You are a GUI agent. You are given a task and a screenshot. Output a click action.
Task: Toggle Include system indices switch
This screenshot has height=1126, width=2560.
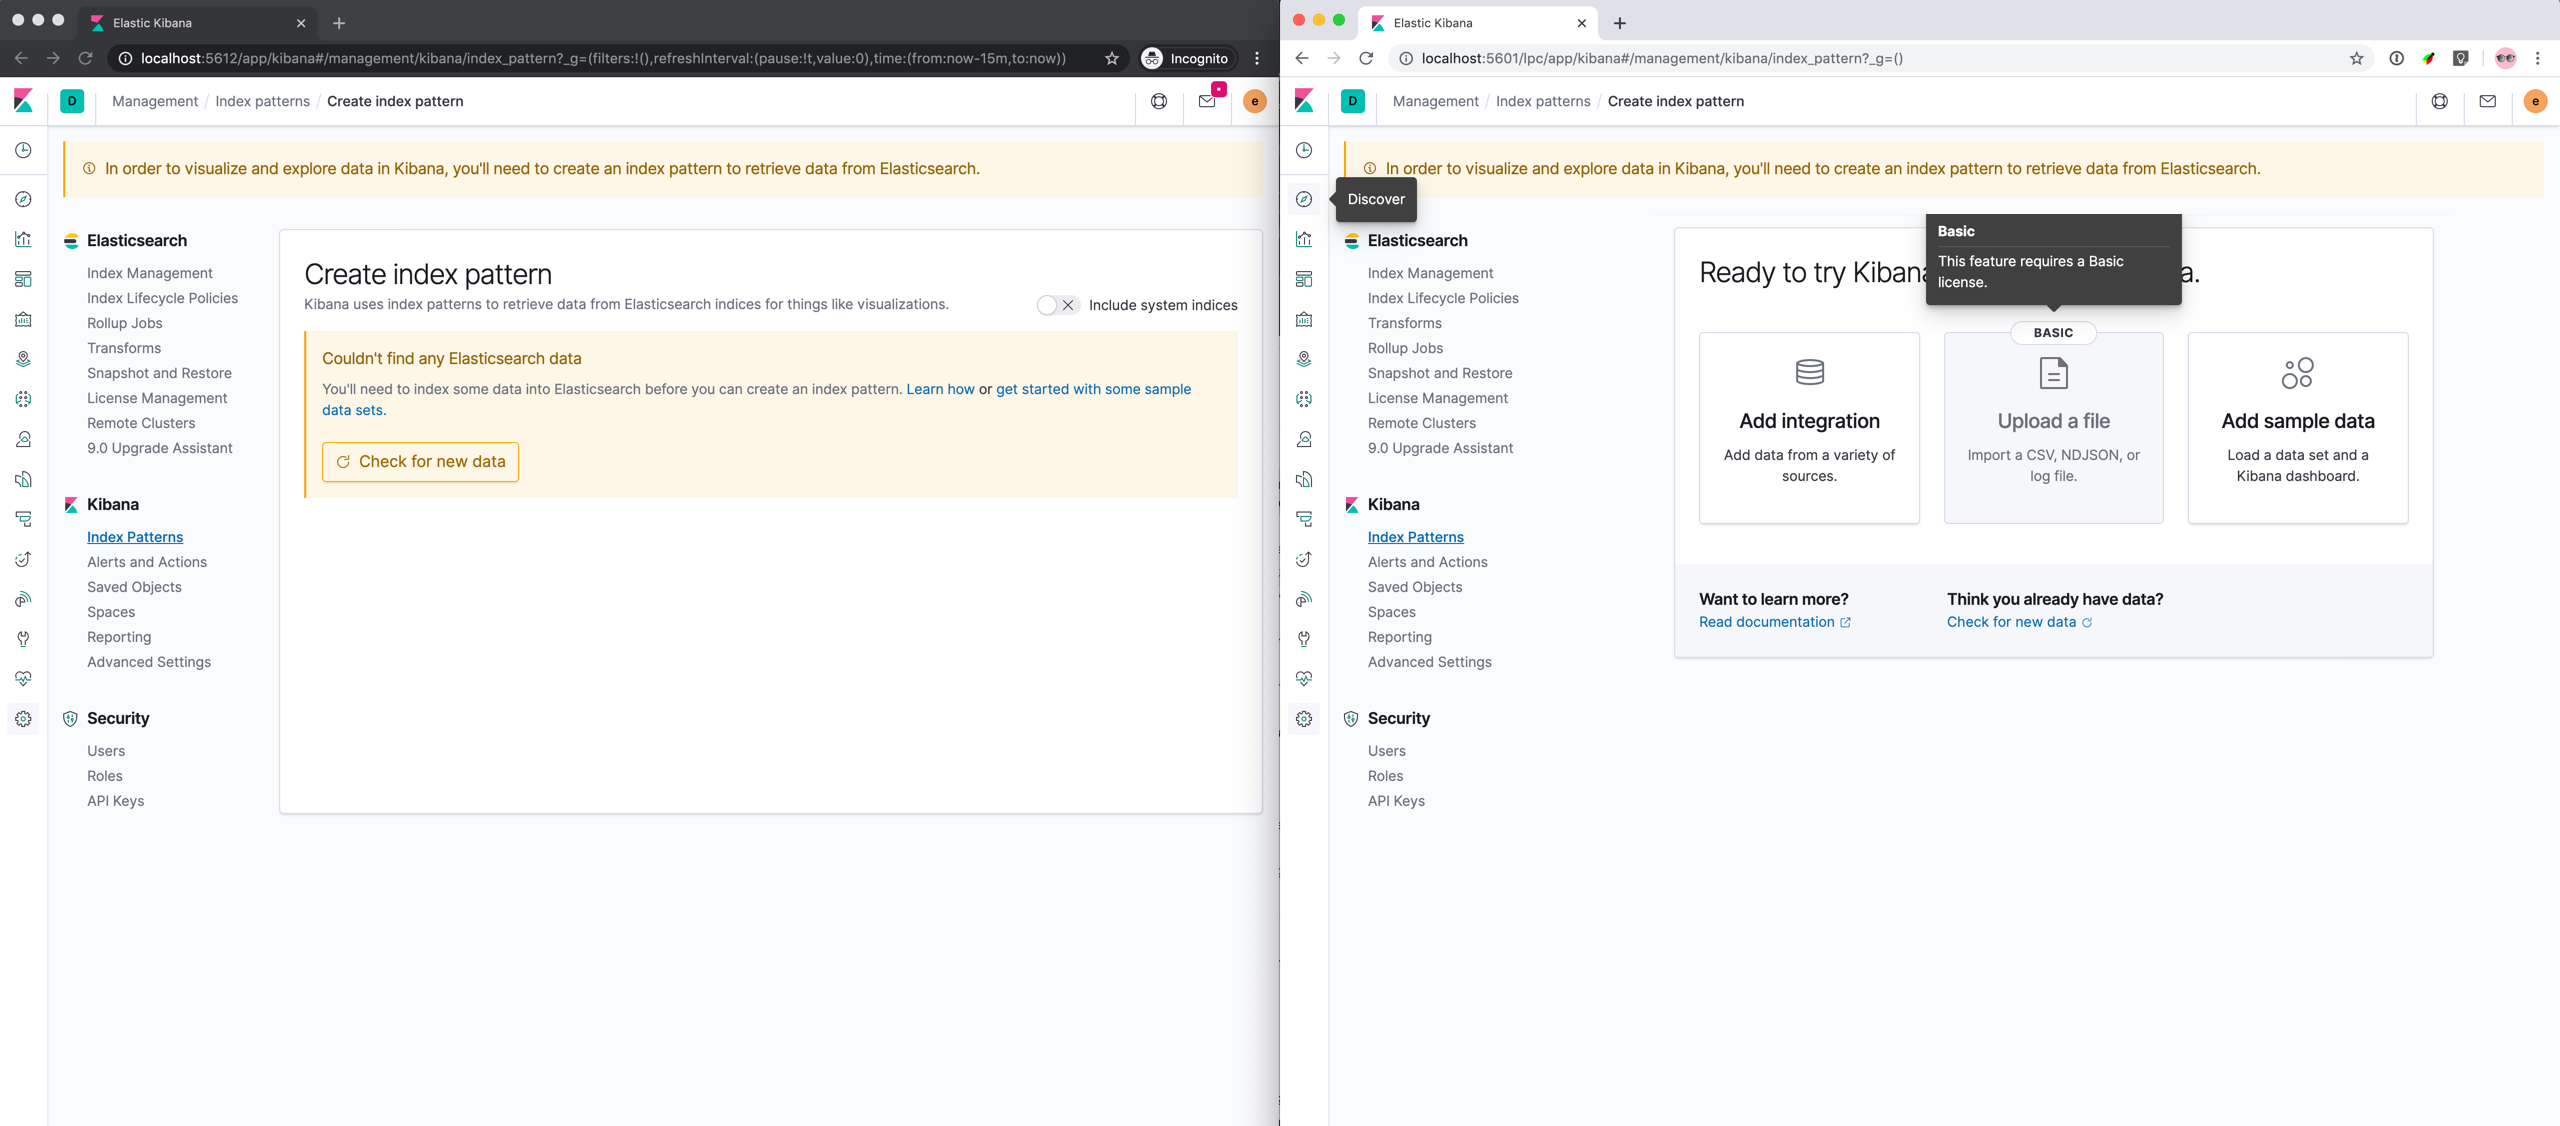tap(1057, 305)
